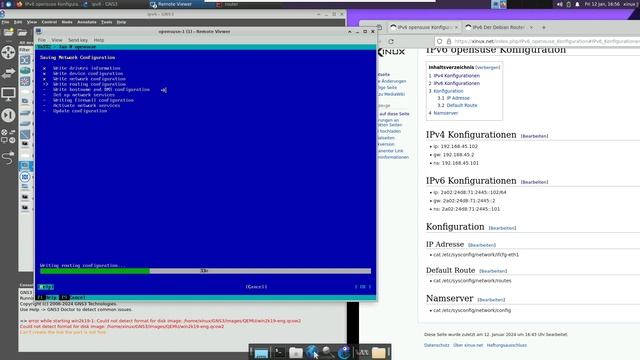Browse security devices category in GNS3 sidebar
The image size is (640, 360).
(x=8, y=115)
